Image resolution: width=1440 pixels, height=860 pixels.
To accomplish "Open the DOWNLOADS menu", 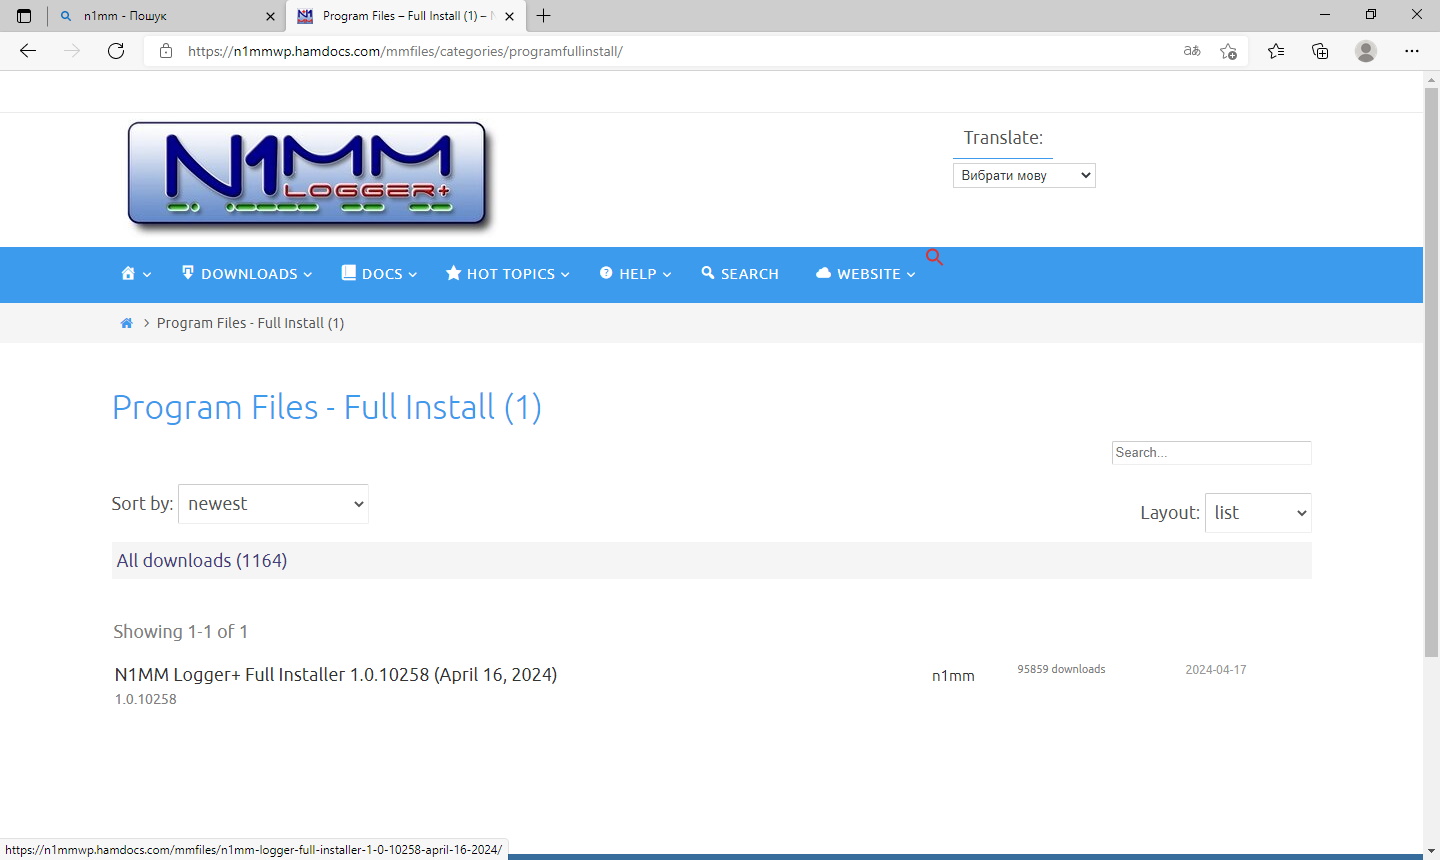I will (249, 274).
